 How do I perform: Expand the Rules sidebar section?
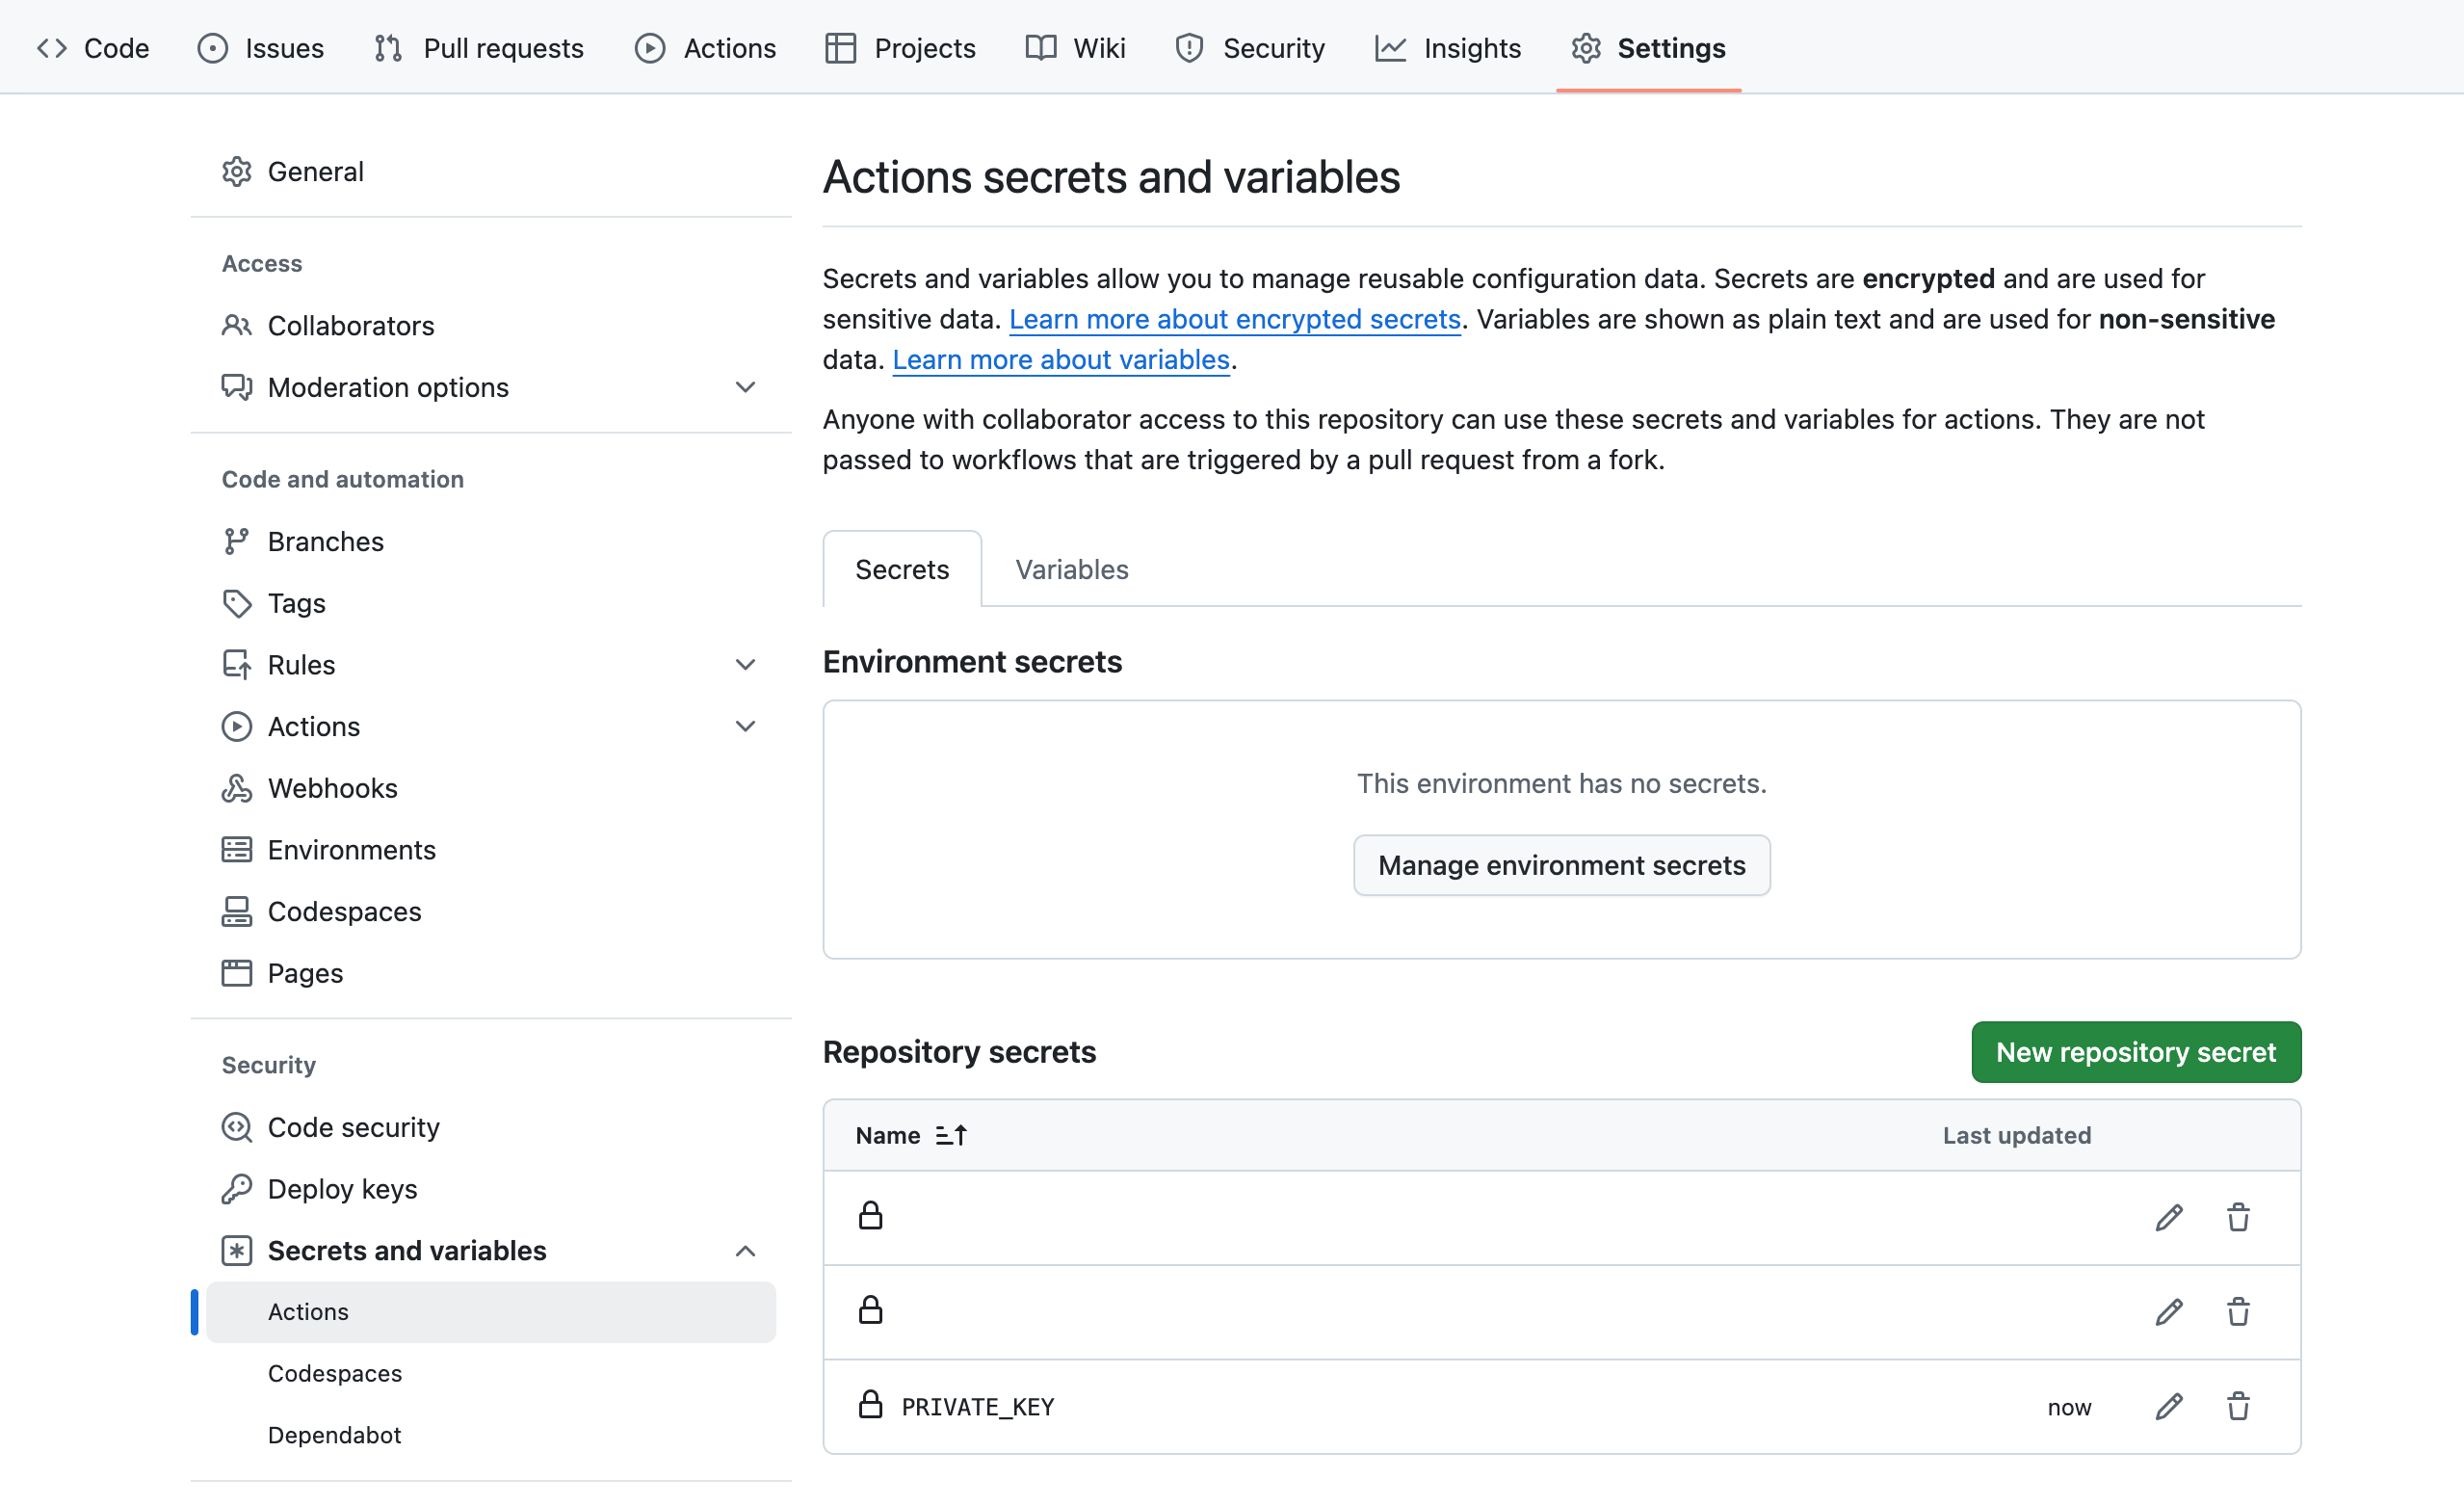pyautogui.click(x=745, y=665)
